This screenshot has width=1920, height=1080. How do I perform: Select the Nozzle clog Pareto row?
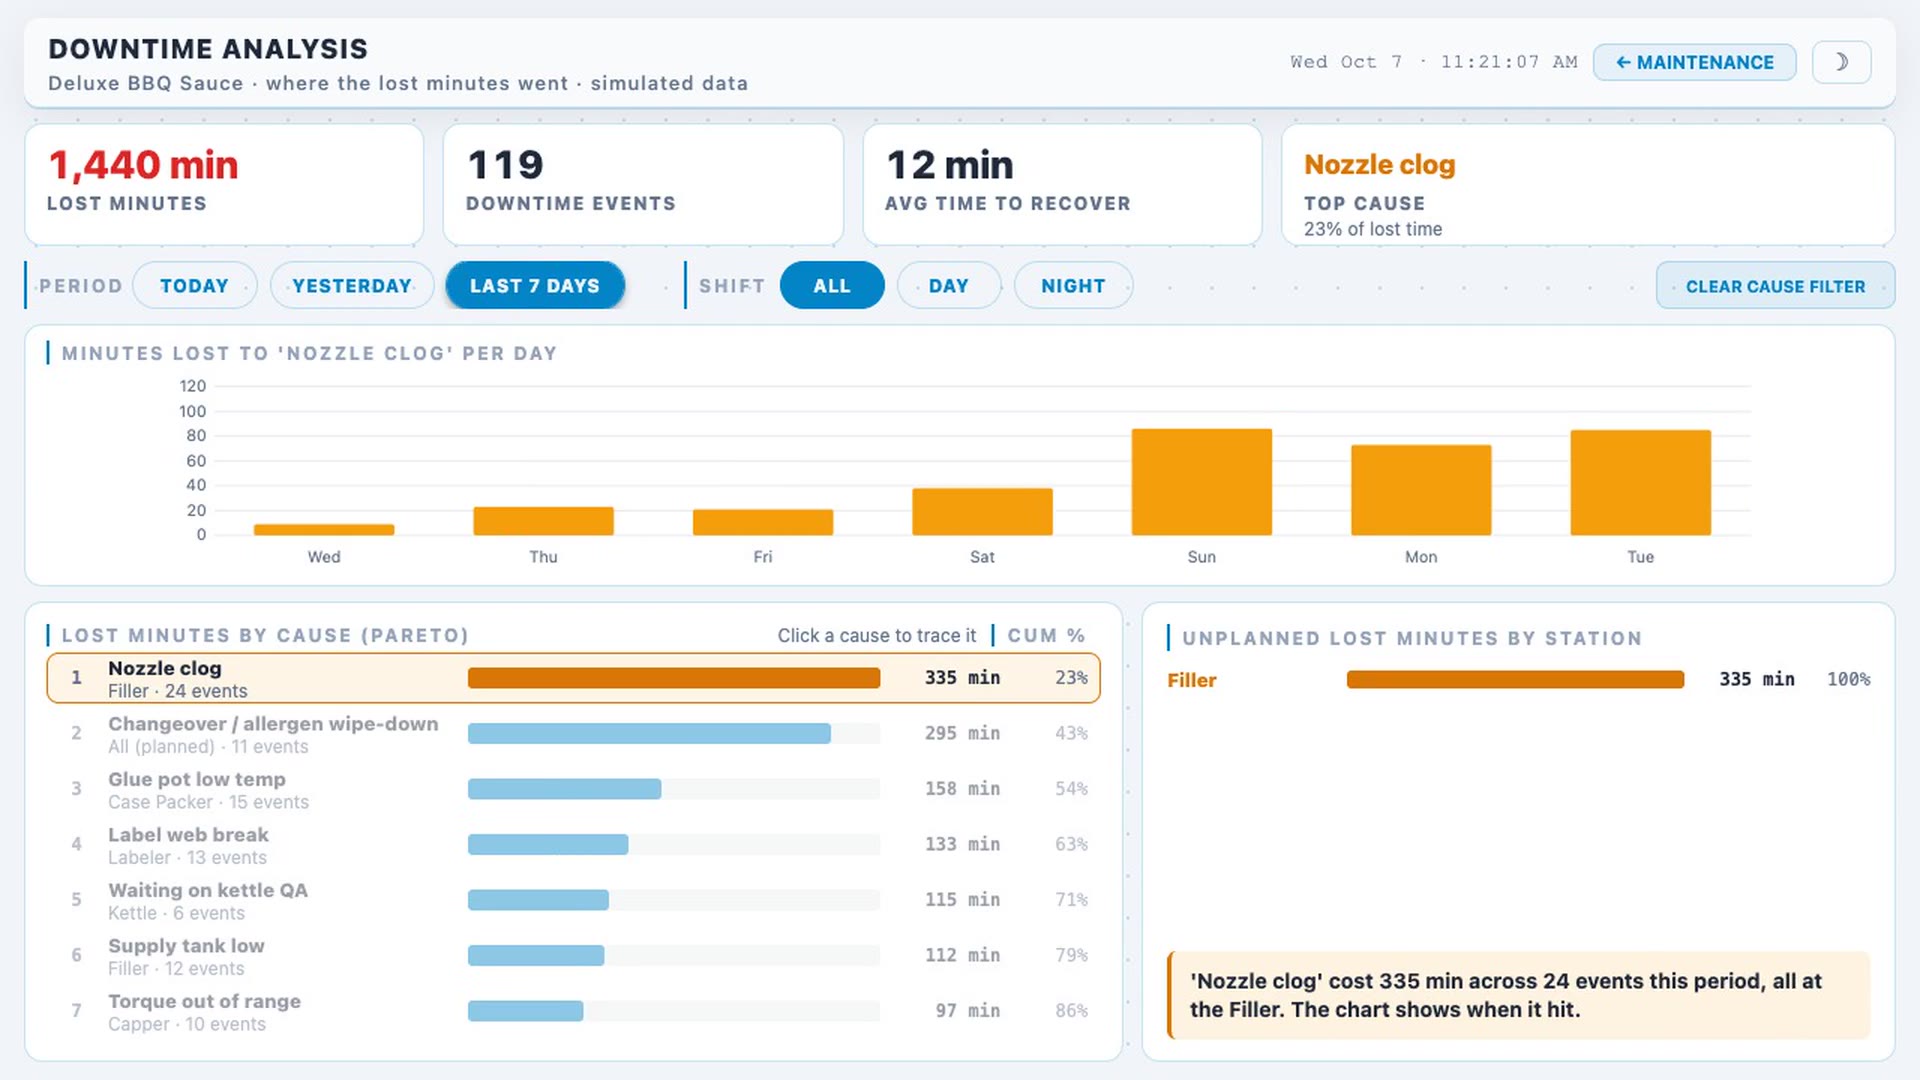(x=573, y=678)
